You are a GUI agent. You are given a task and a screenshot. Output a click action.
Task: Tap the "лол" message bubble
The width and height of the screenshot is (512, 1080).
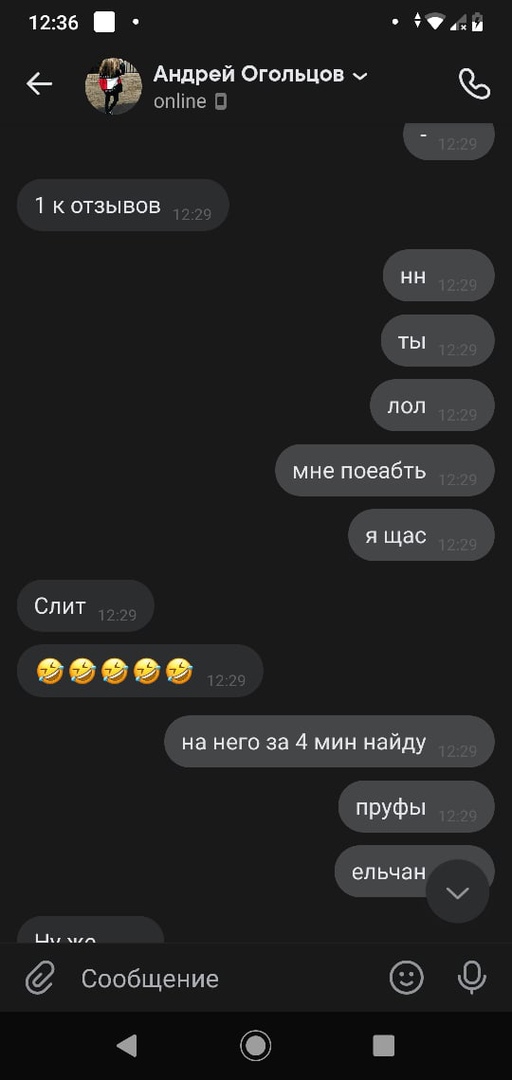432,406
